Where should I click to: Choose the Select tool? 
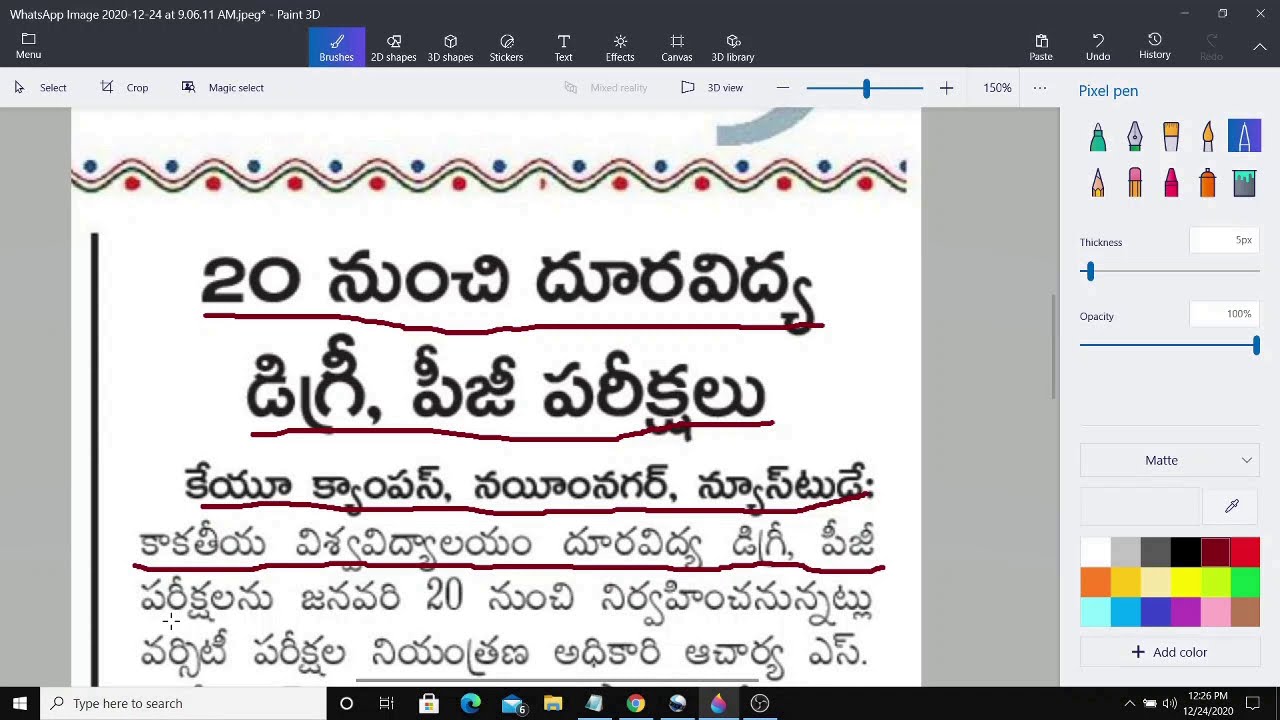[41, 88]
